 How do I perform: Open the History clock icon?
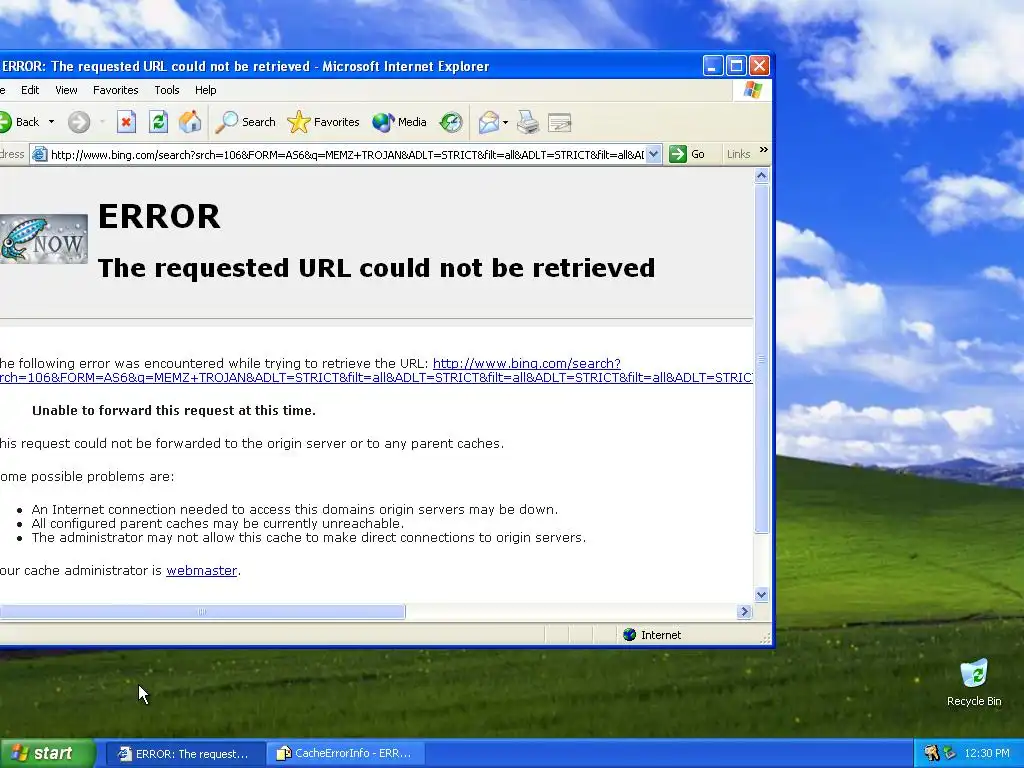pyautogui.click(x=451, y=122)
